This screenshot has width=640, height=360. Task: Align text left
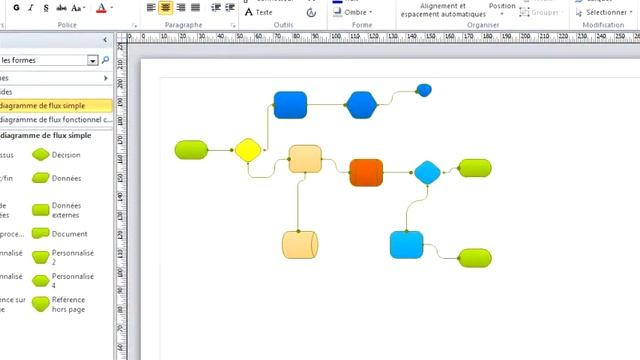click(x=151, y=7)
